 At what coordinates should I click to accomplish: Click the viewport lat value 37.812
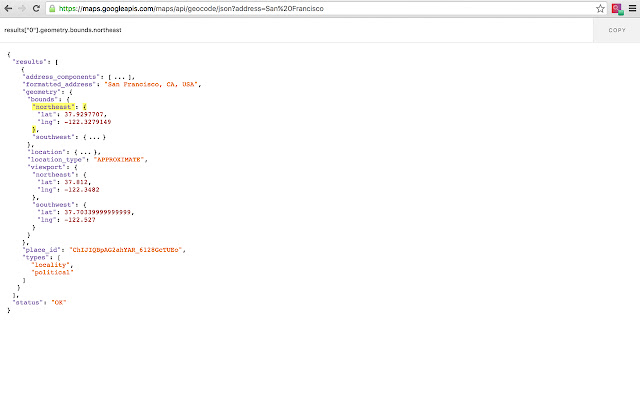point(76,182)
